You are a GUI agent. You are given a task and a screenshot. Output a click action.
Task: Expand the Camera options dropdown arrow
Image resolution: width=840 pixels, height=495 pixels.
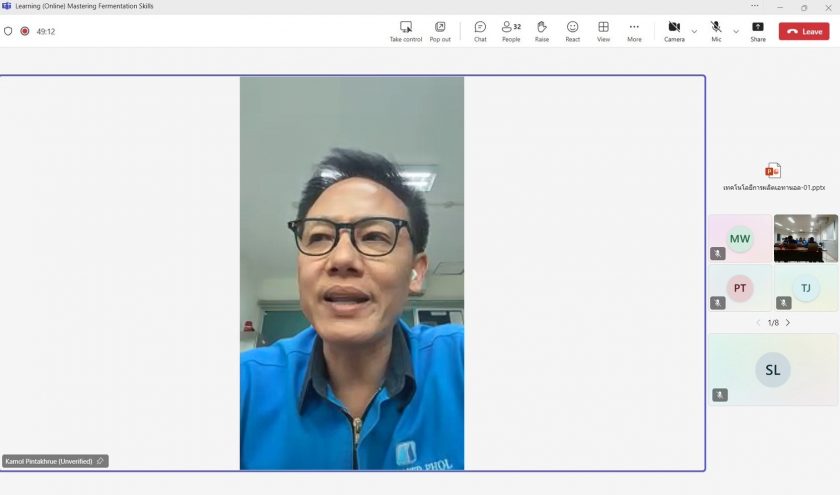[694, 31]
